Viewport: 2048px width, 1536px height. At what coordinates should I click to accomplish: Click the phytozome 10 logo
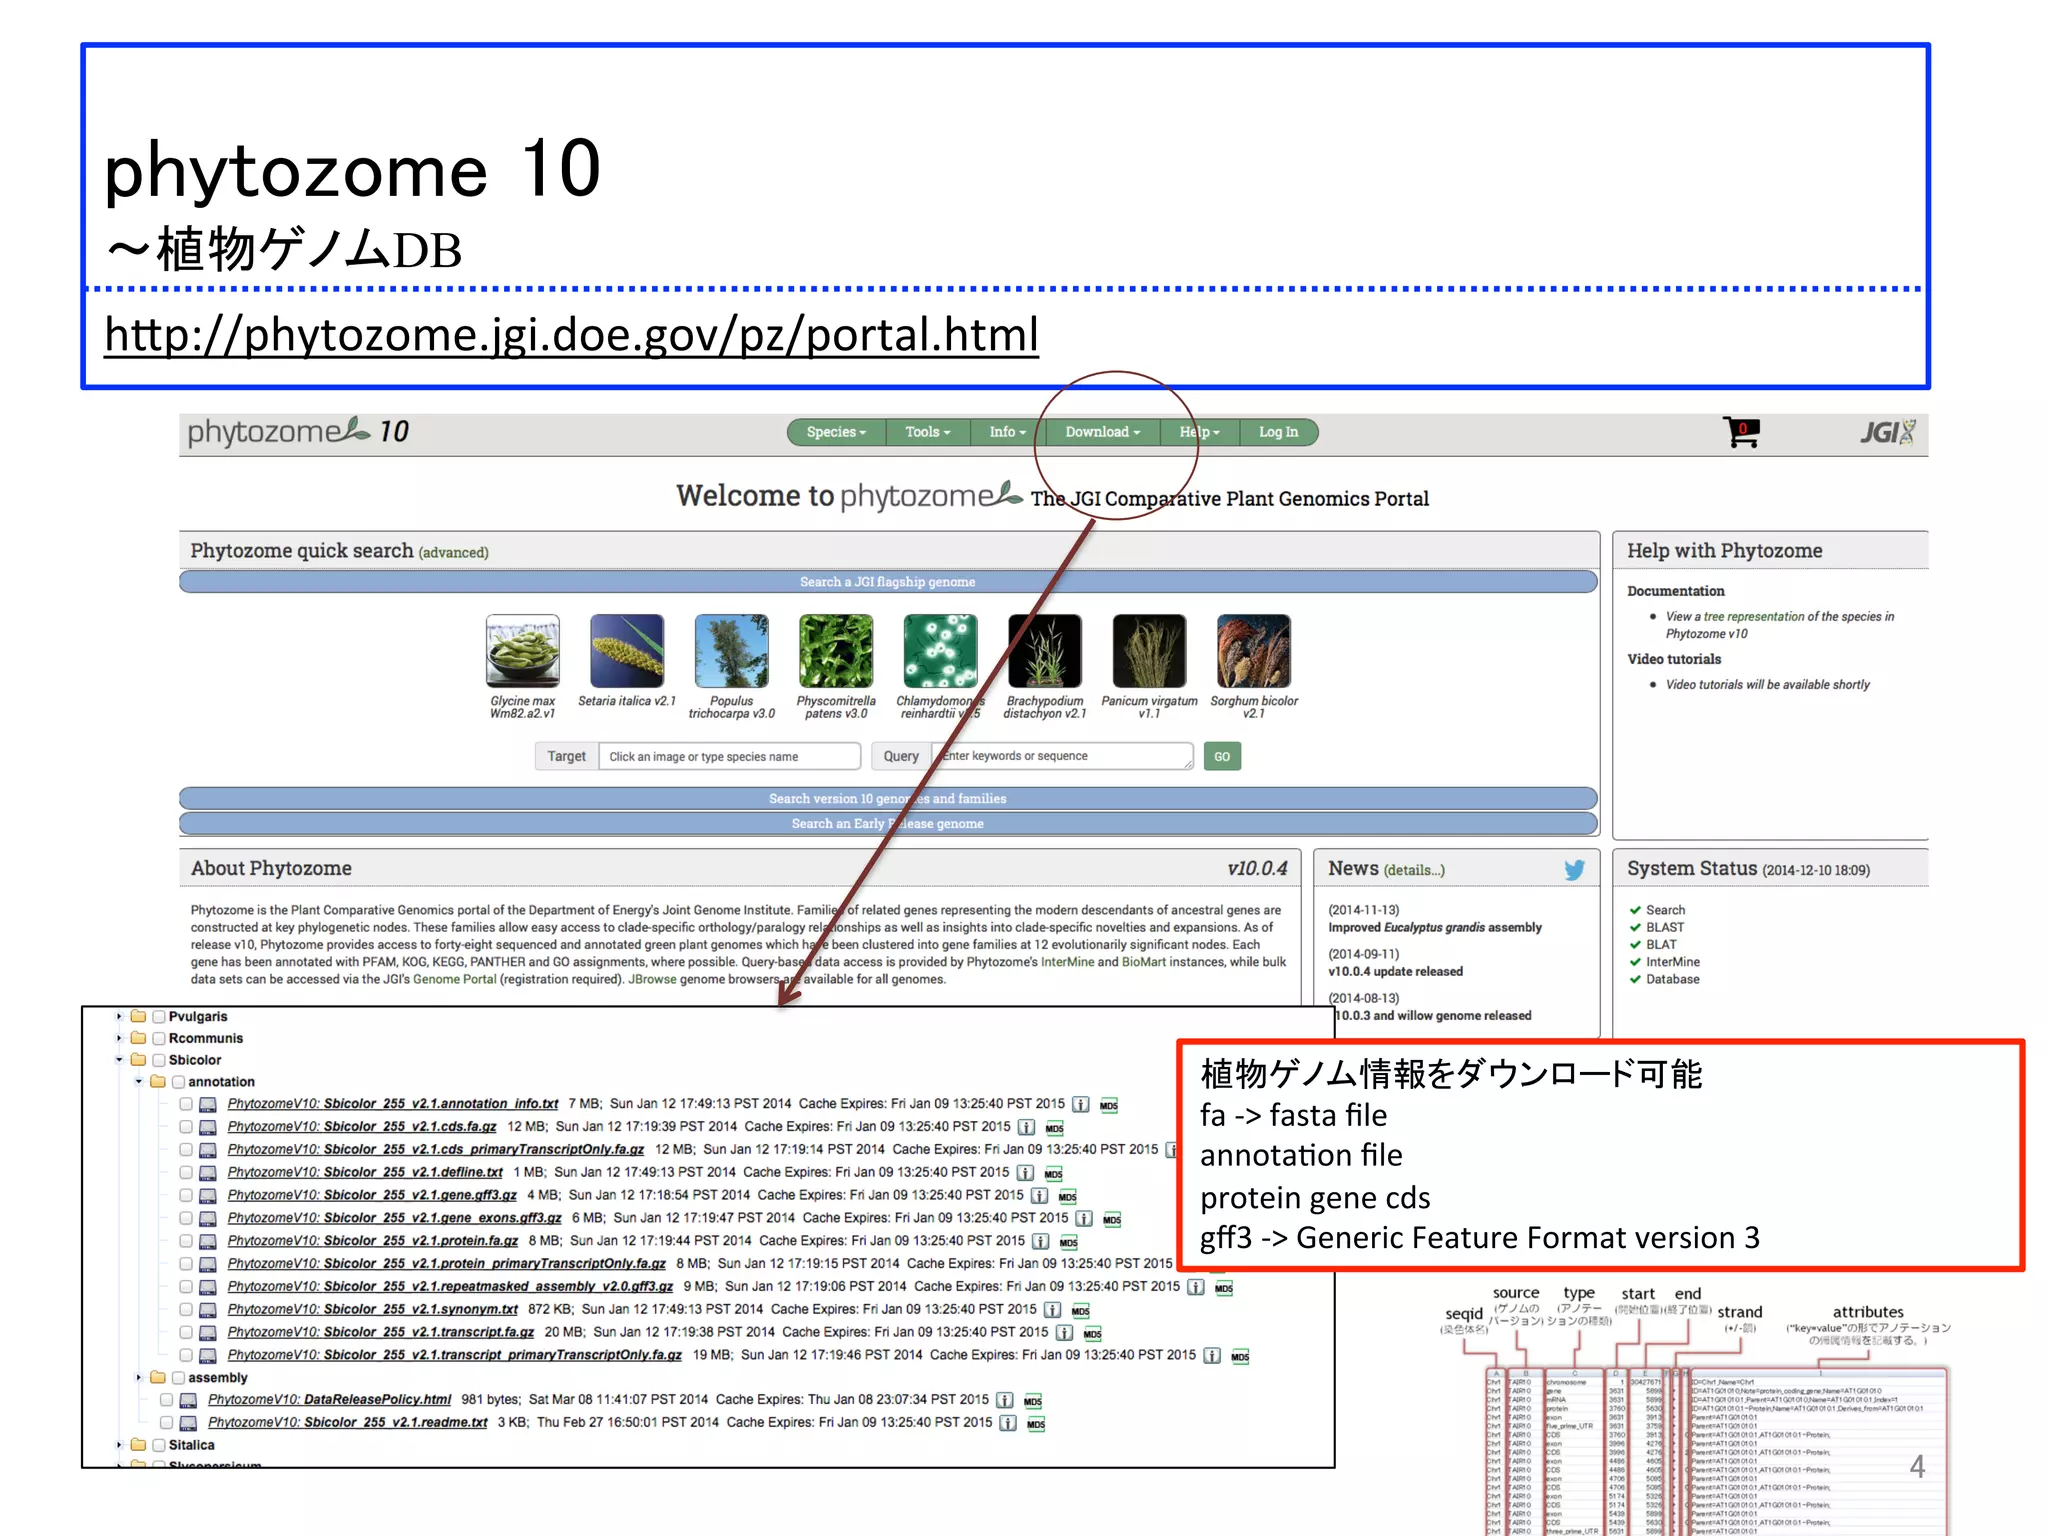[x=298, y=432]
